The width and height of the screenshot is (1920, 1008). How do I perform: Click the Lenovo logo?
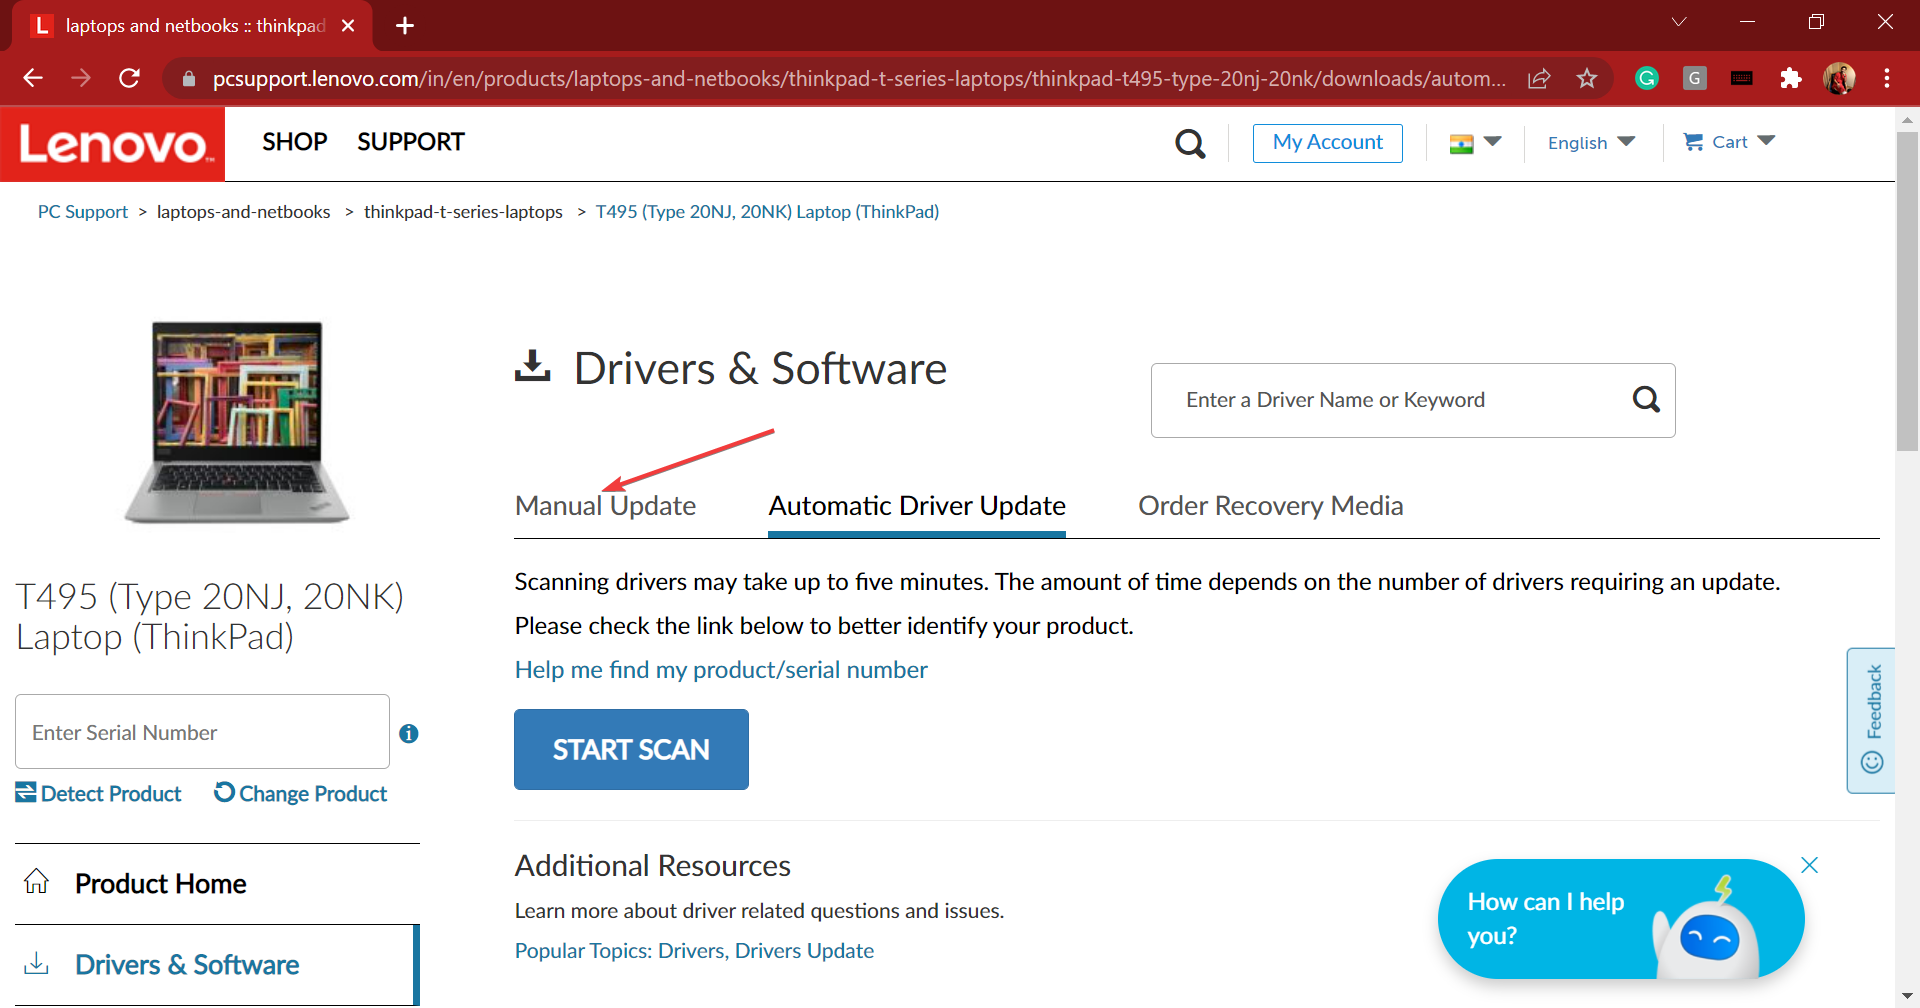pyautogui.click(x=113, y=144)
